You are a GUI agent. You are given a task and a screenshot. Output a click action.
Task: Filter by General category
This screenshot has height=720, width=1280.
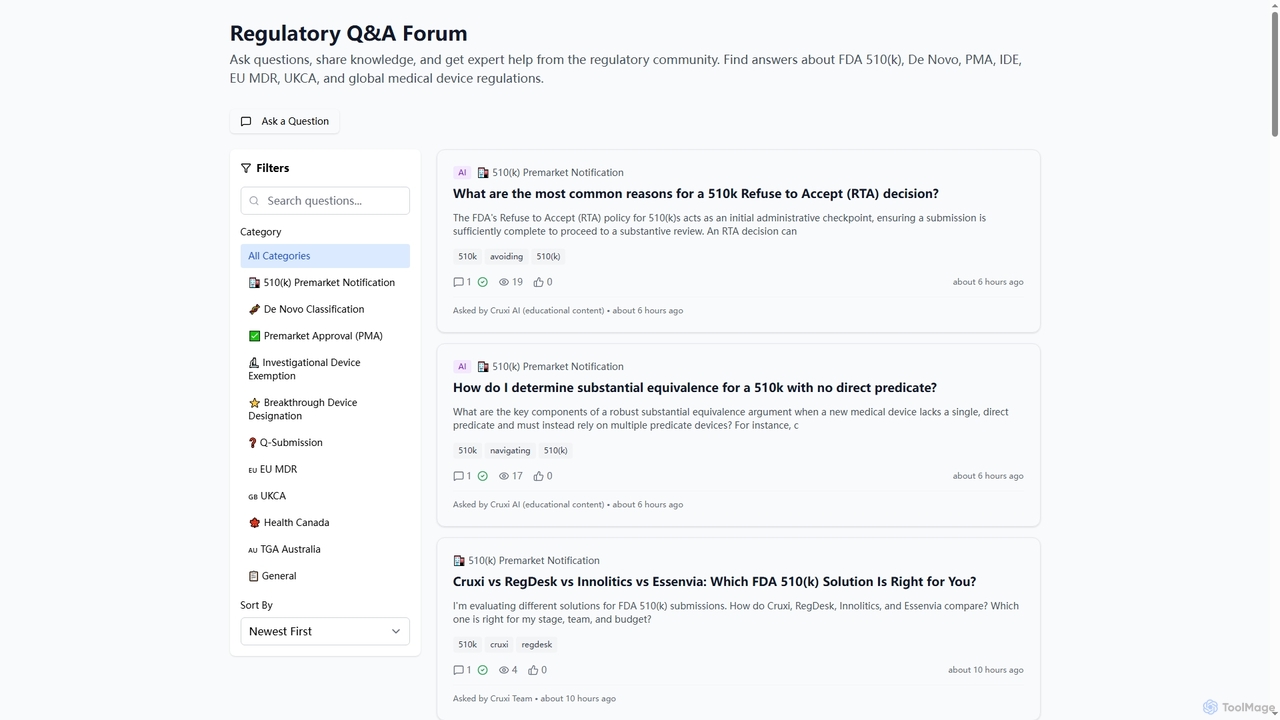(x=325, y=576)
